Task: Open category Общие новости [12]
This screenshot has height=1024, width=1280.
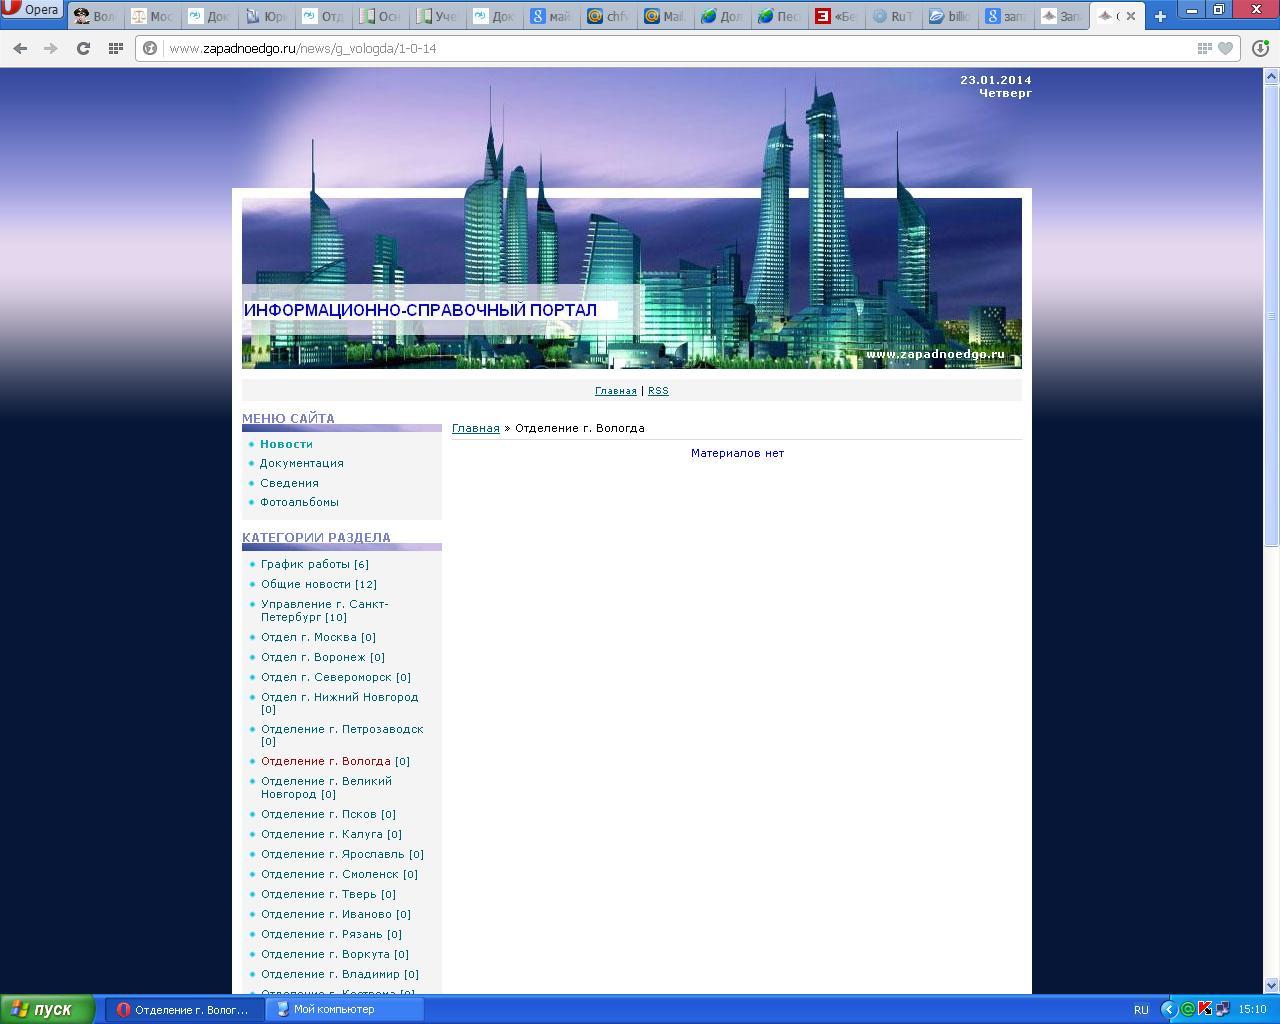Action: pos(318,584)
